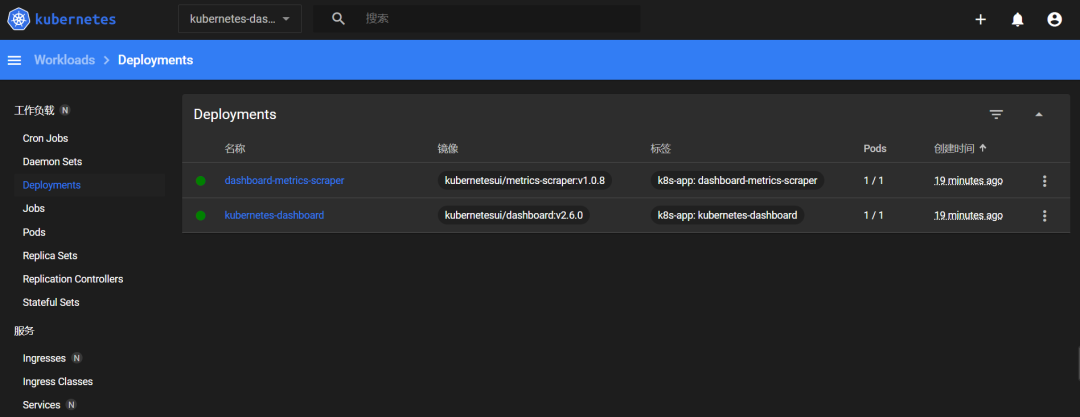Collapse the Deployments card
The width and height of the screenshot is (1080, 417).
(x=1039, y=114)
